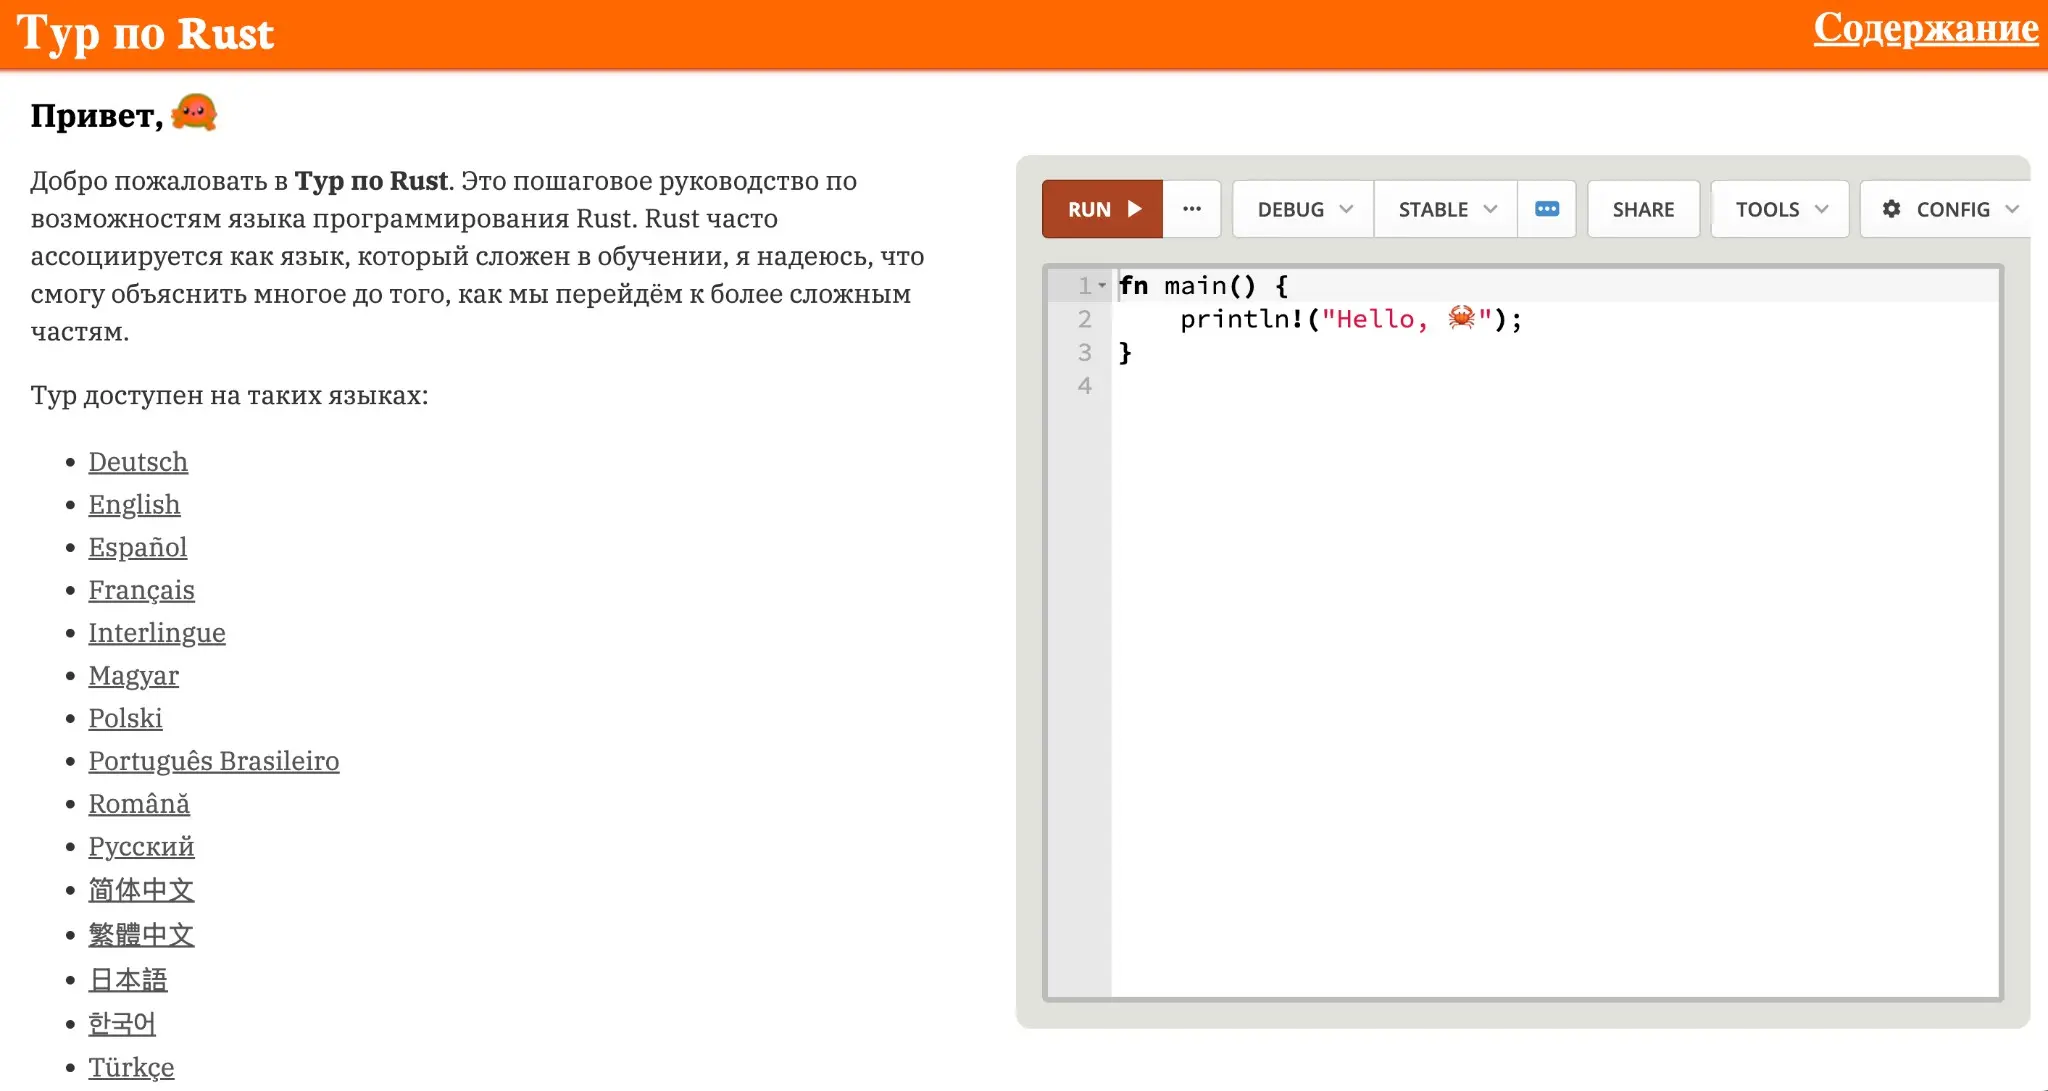Select the Русский language link

click(x=141, y=847)
